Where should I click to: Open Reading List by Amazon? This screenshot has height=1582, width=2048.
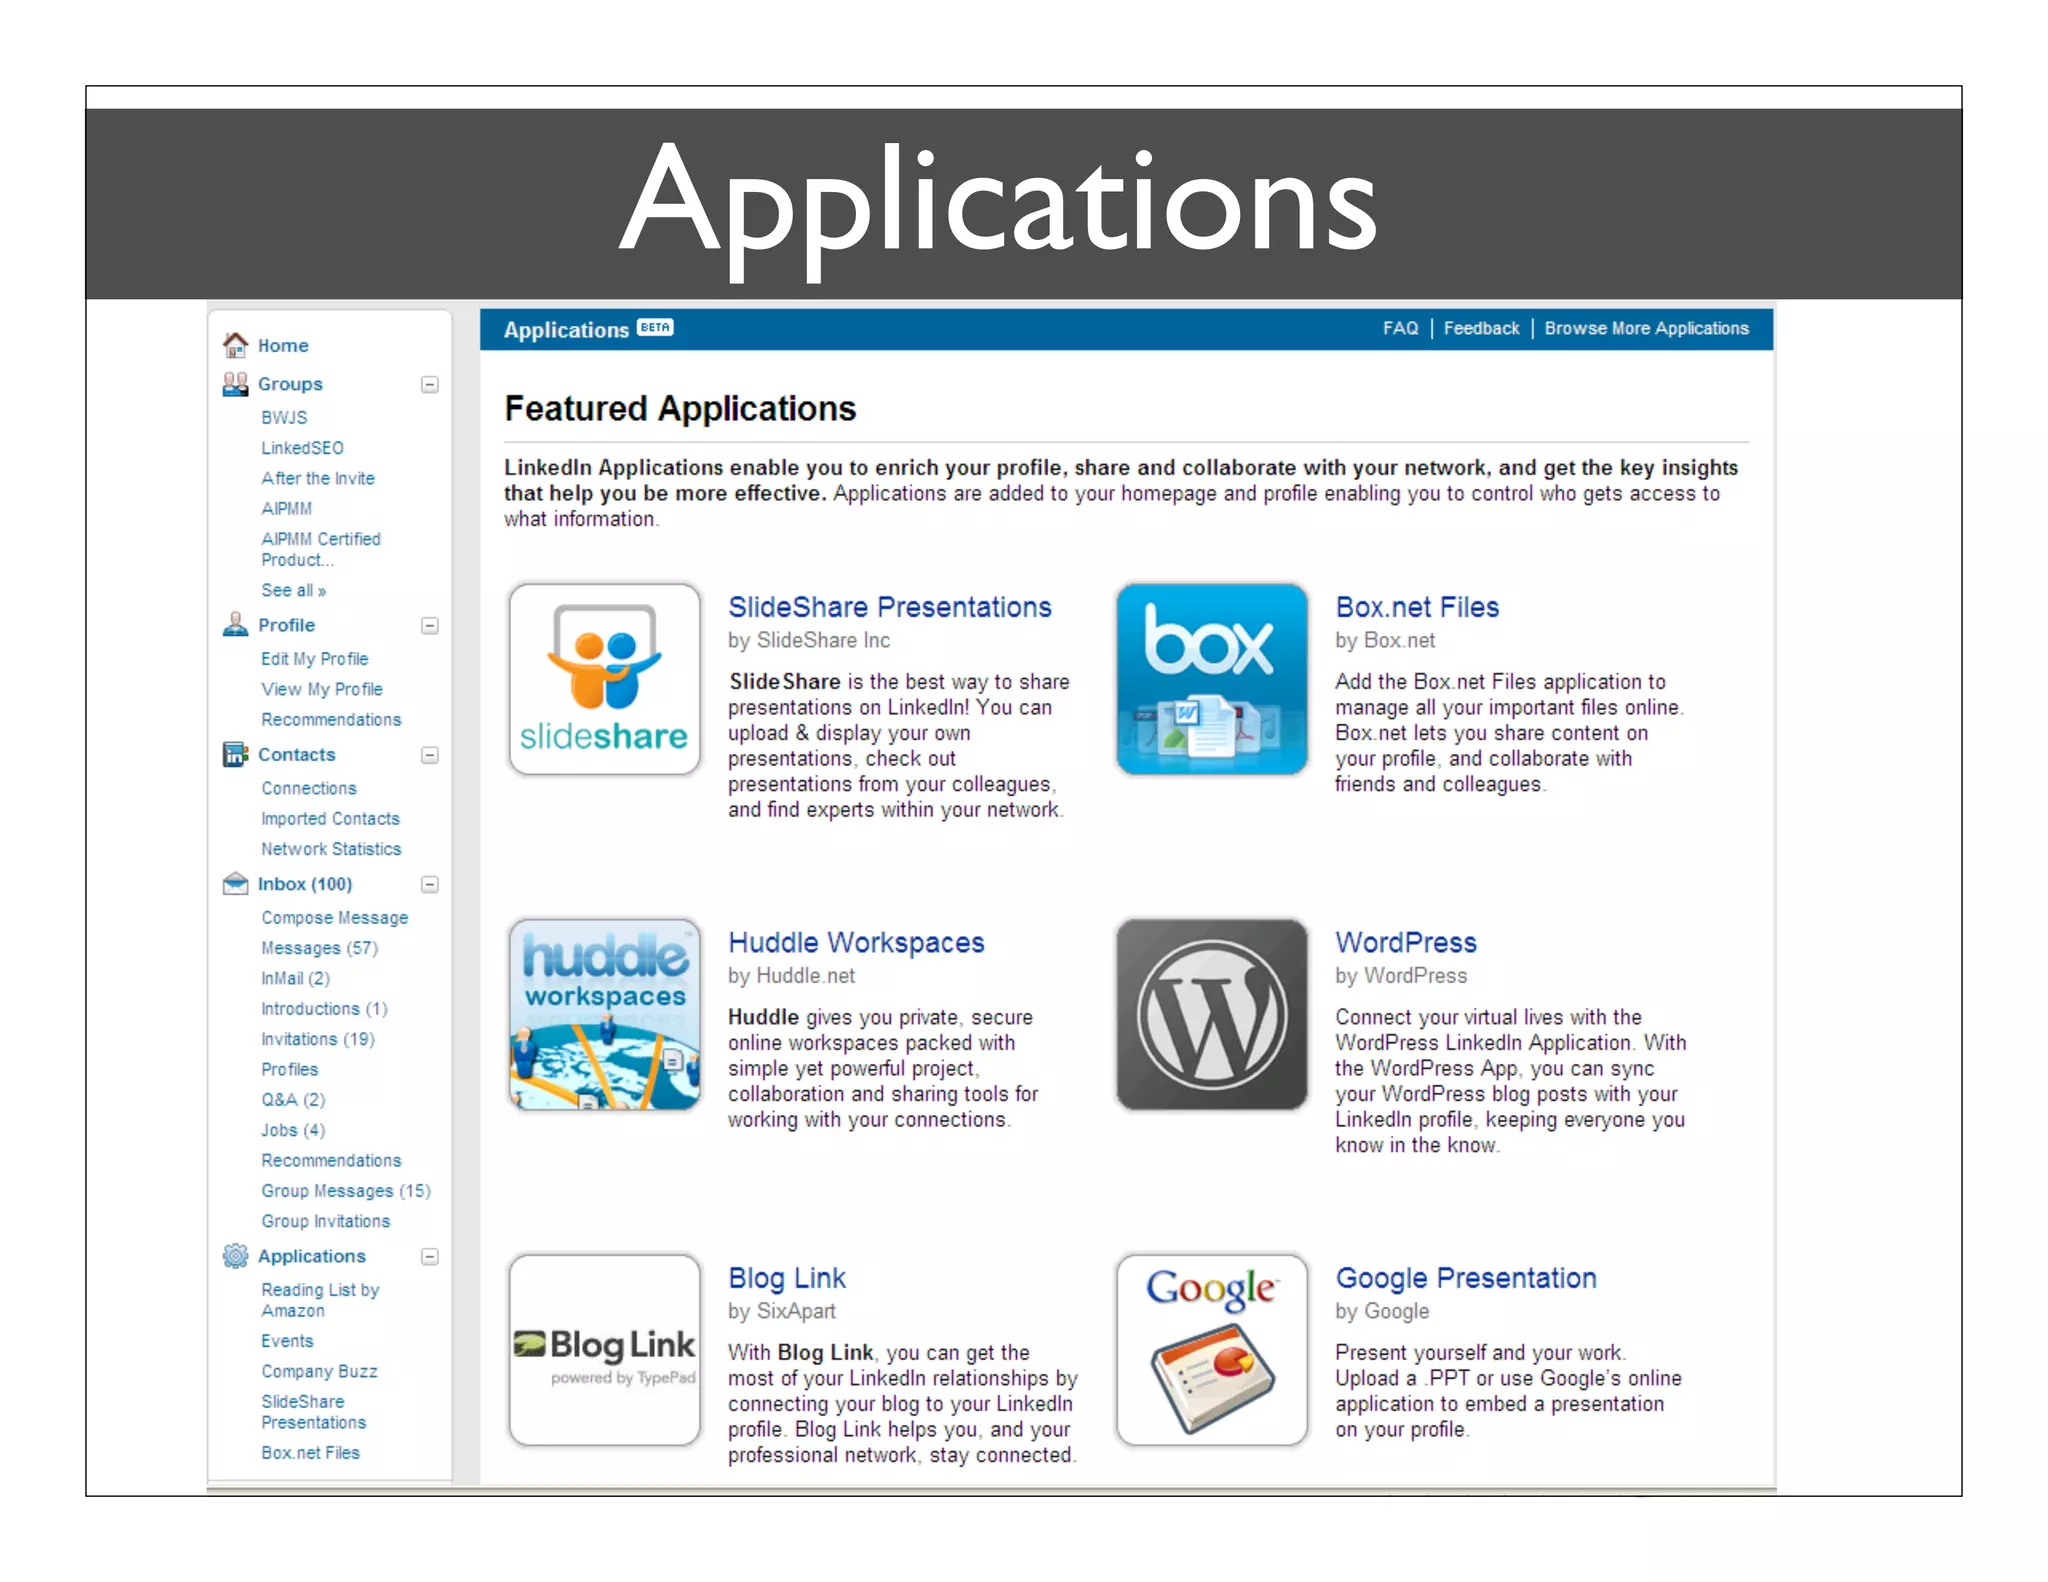[x=320, y=1300]
